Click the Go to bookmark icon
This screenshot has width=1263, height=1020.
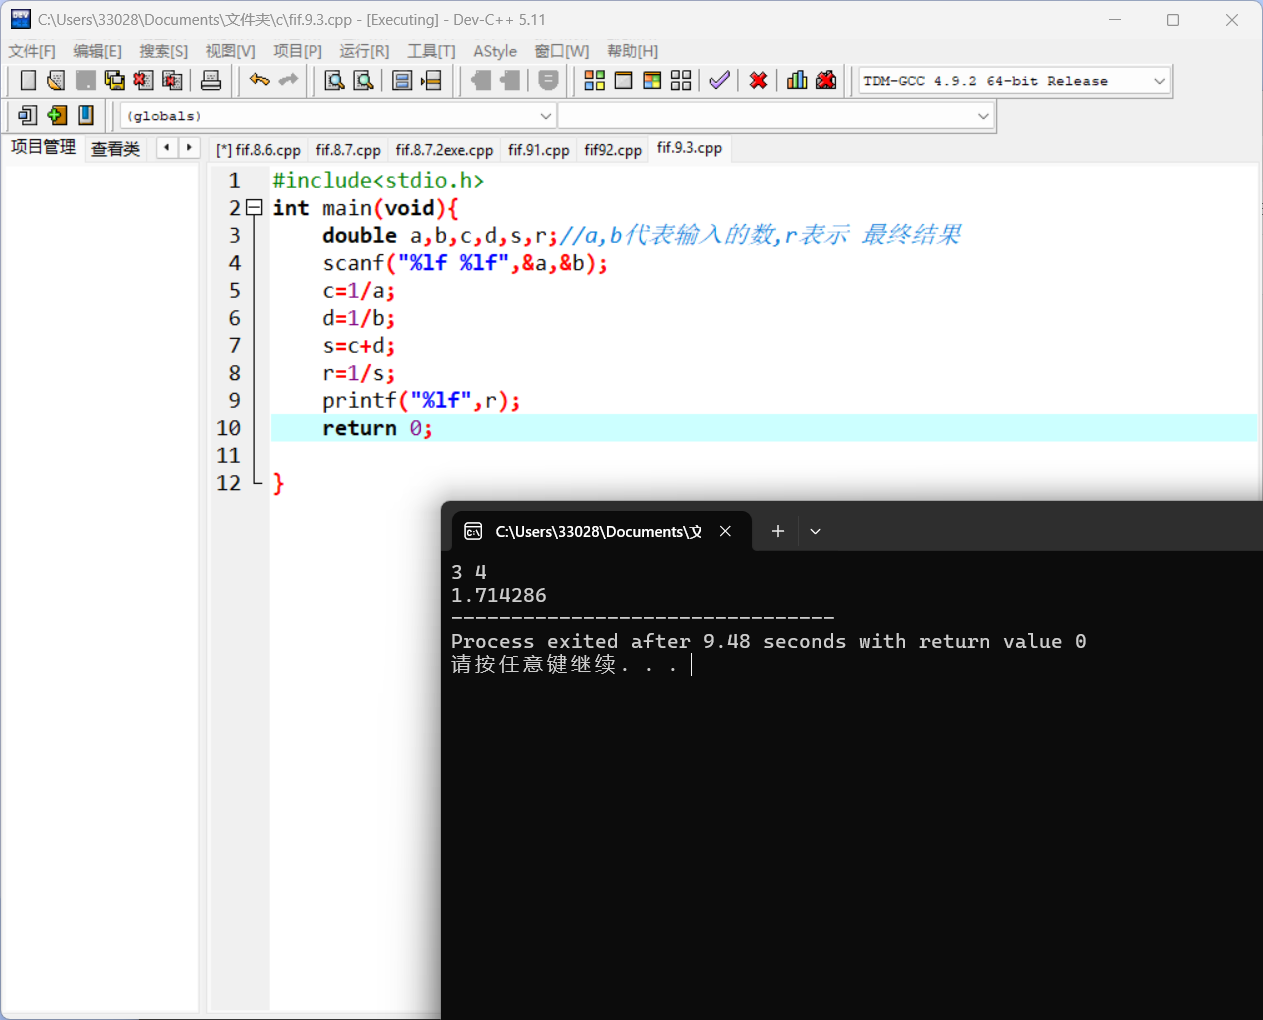point(86,116)
